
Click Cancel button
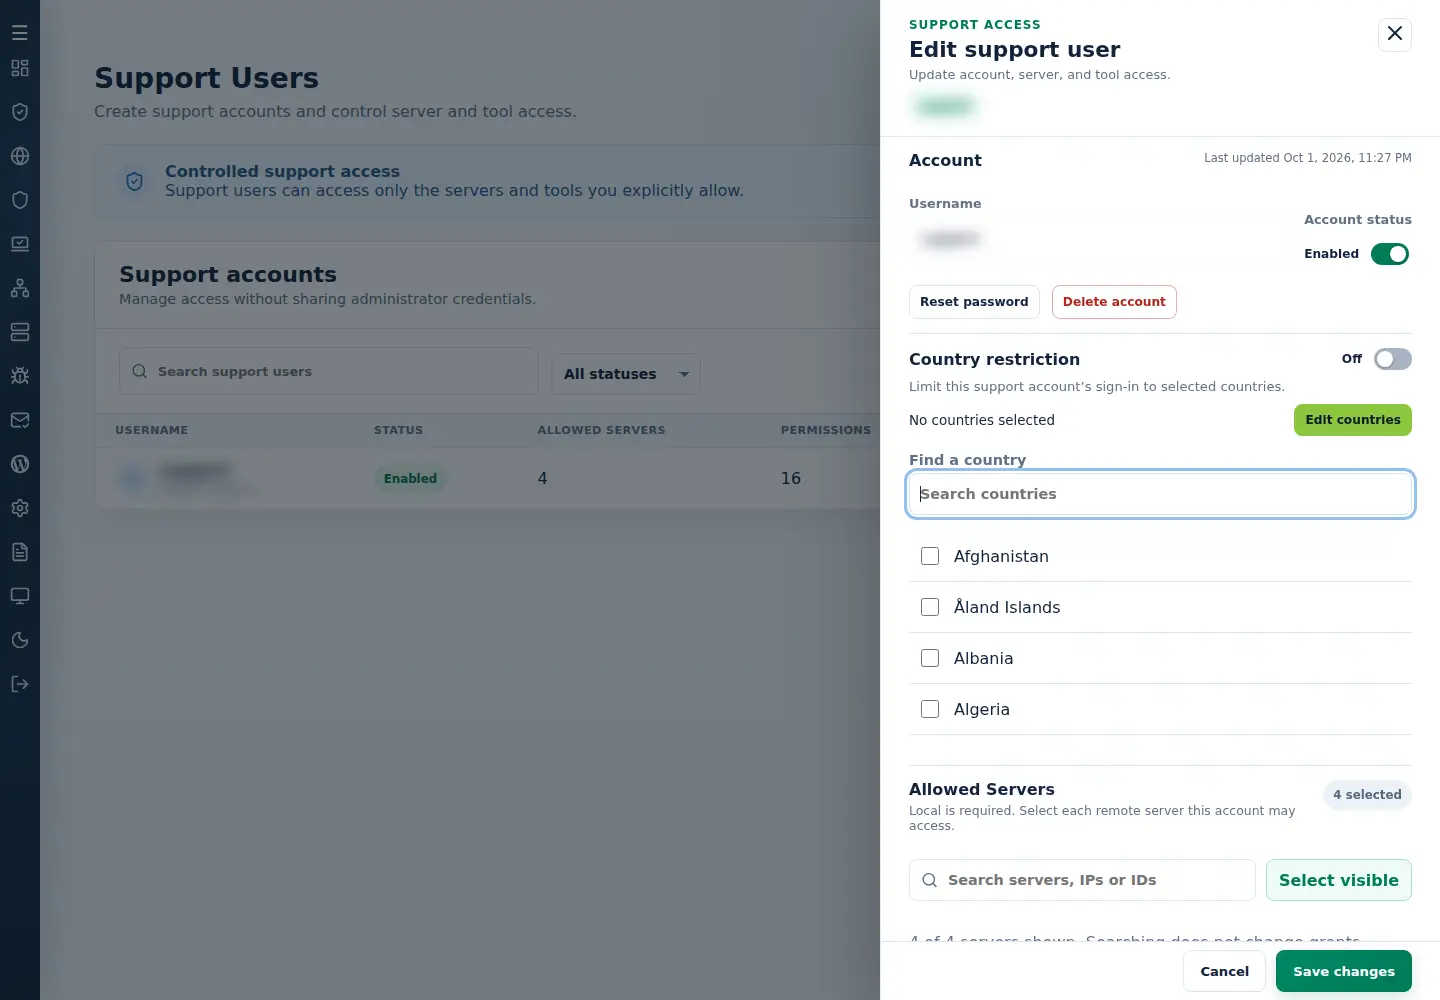pos(1225,971)
